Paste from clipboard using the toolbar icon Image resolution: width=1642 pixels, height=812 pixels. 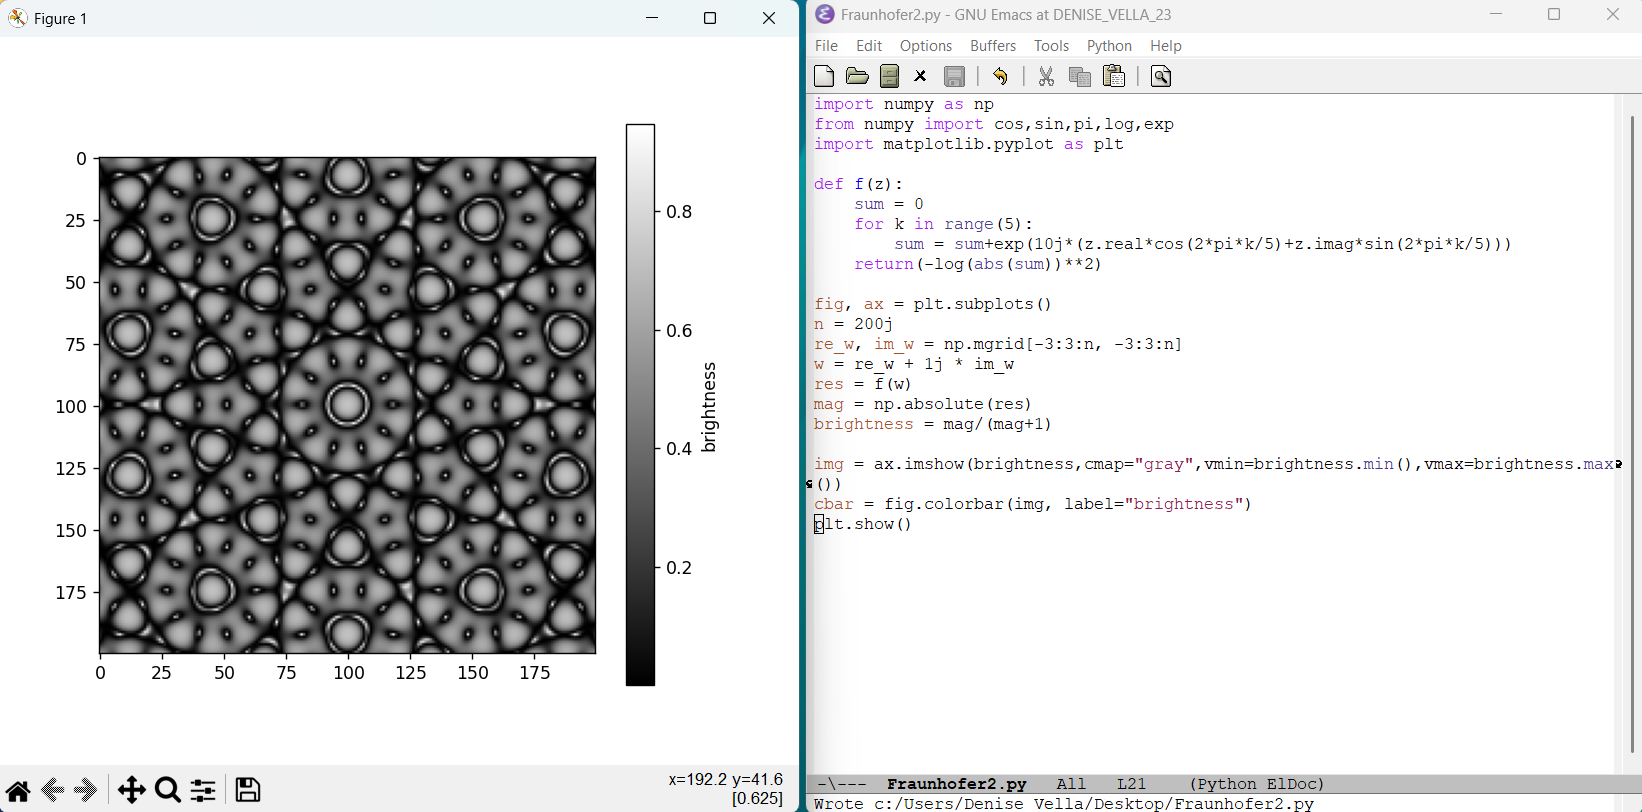pyautogui.click(x=1113, y=76)
